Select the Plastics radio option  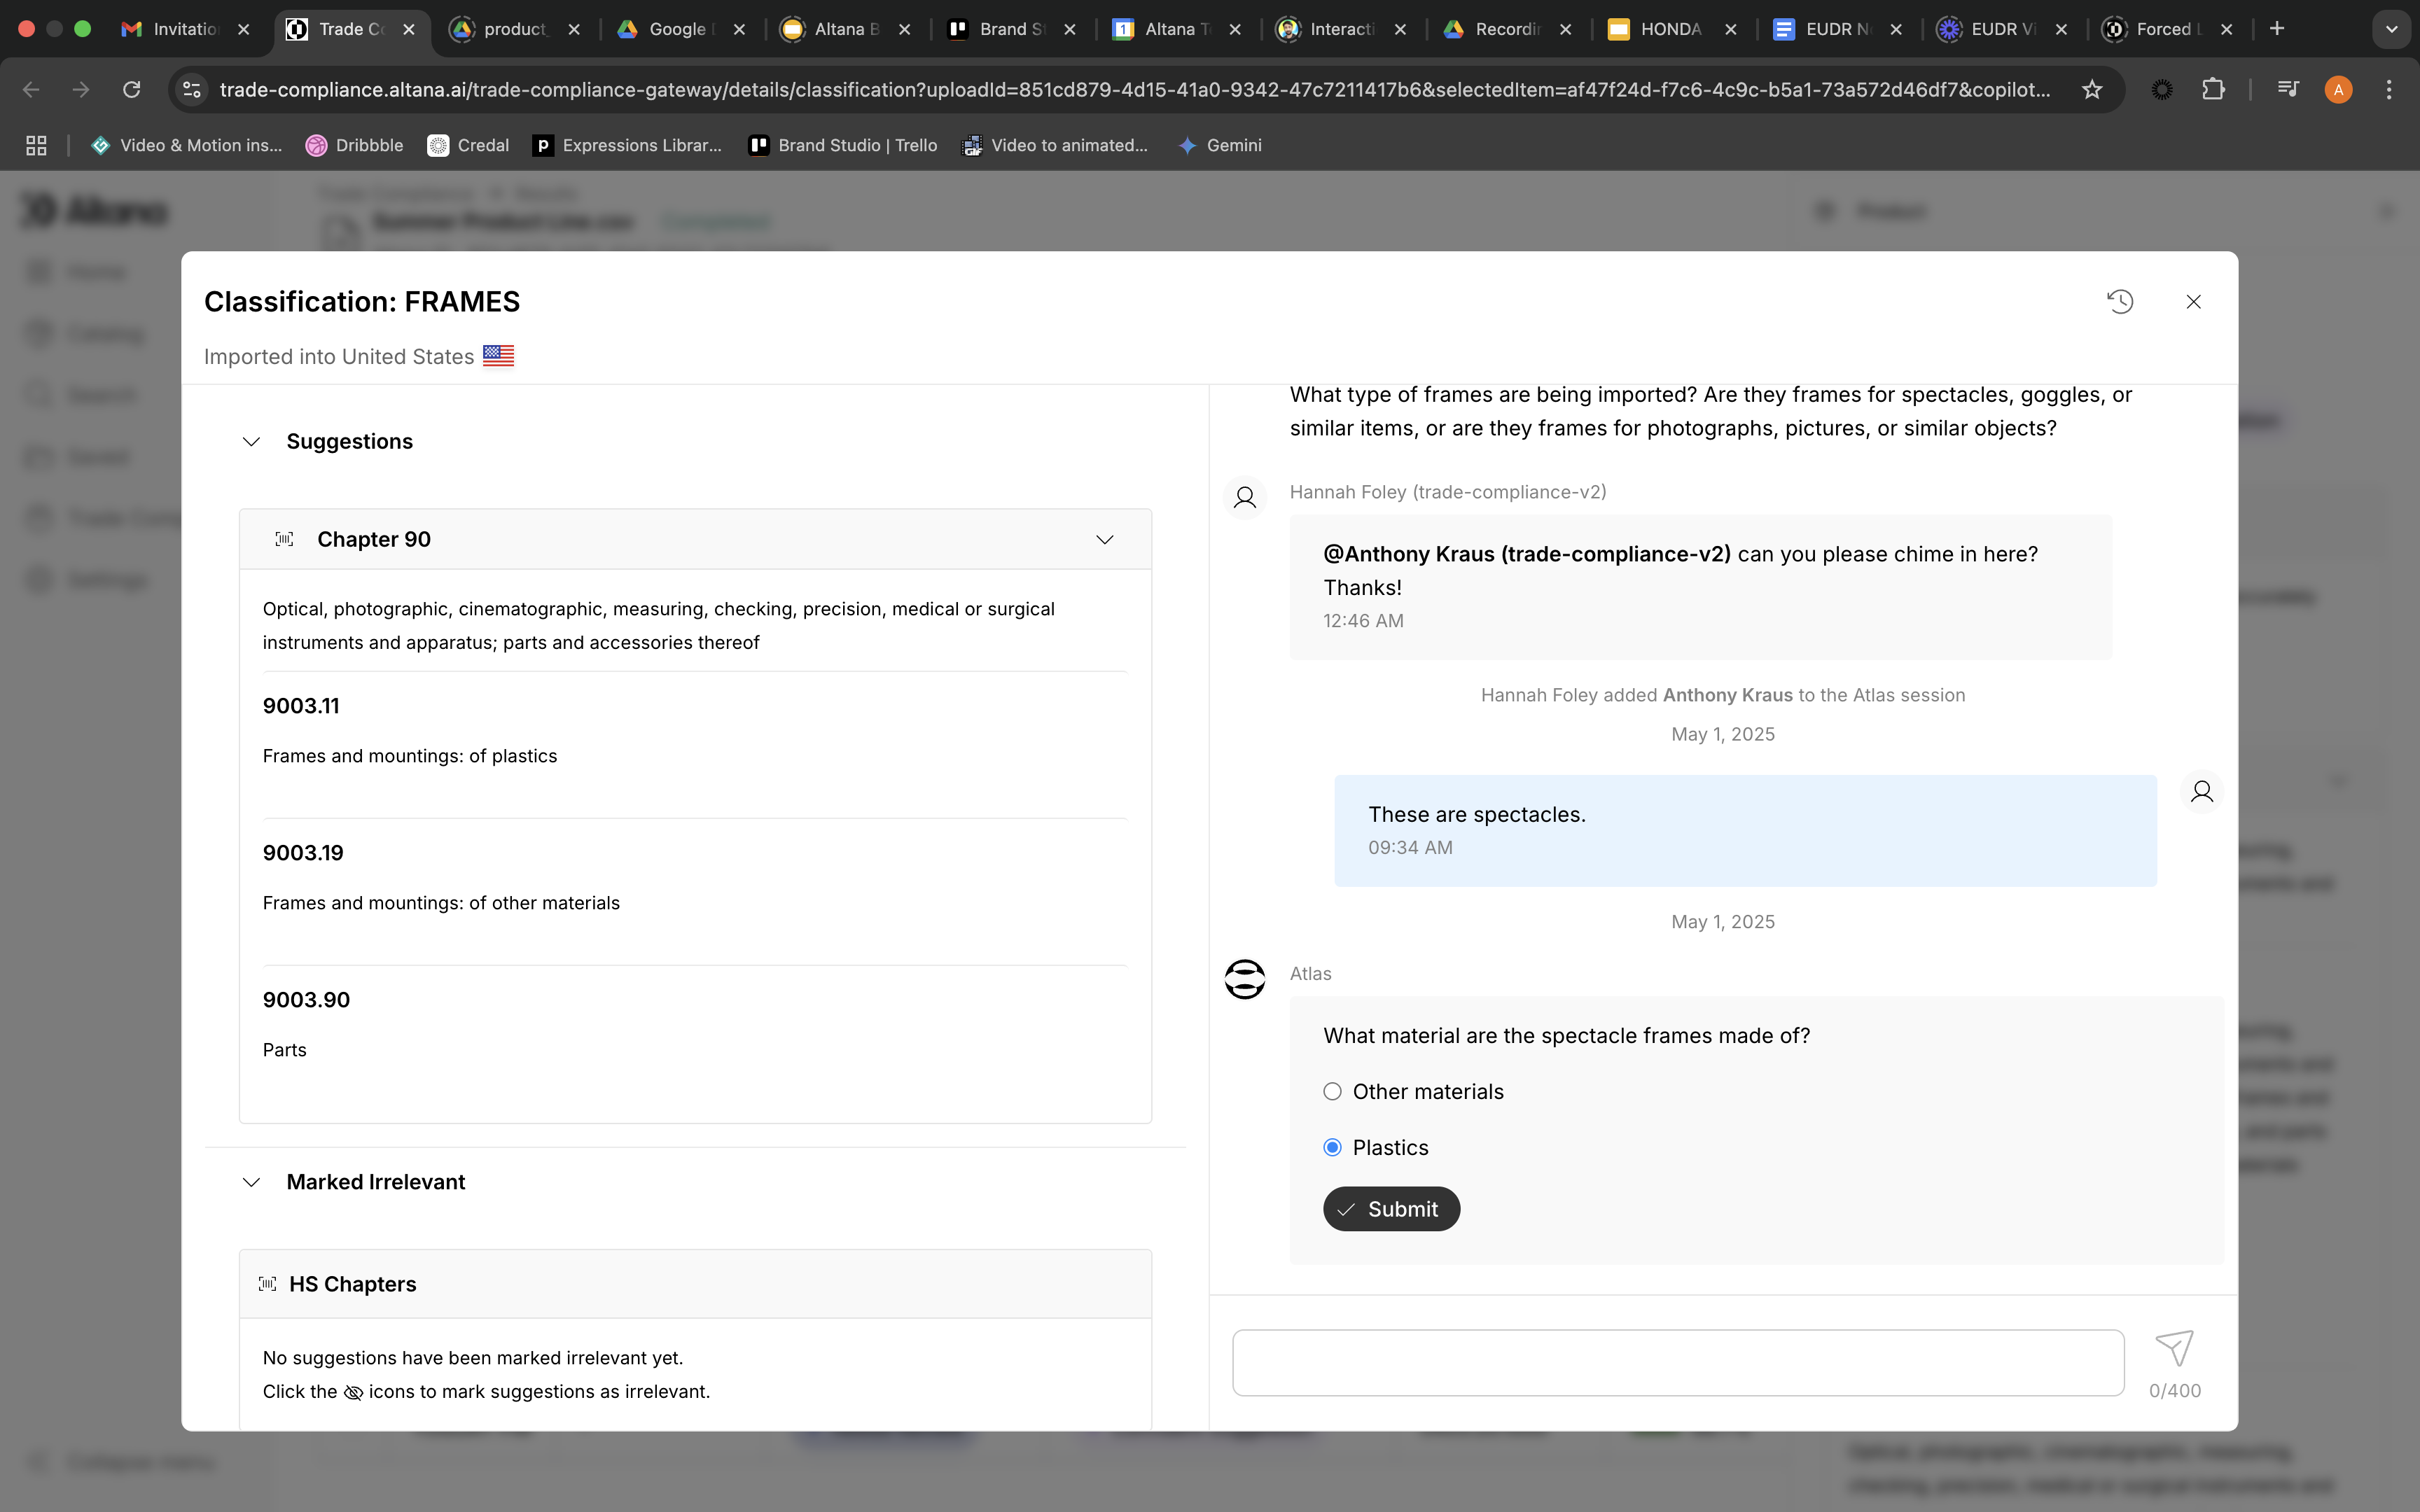(x=1332, y=1148)
